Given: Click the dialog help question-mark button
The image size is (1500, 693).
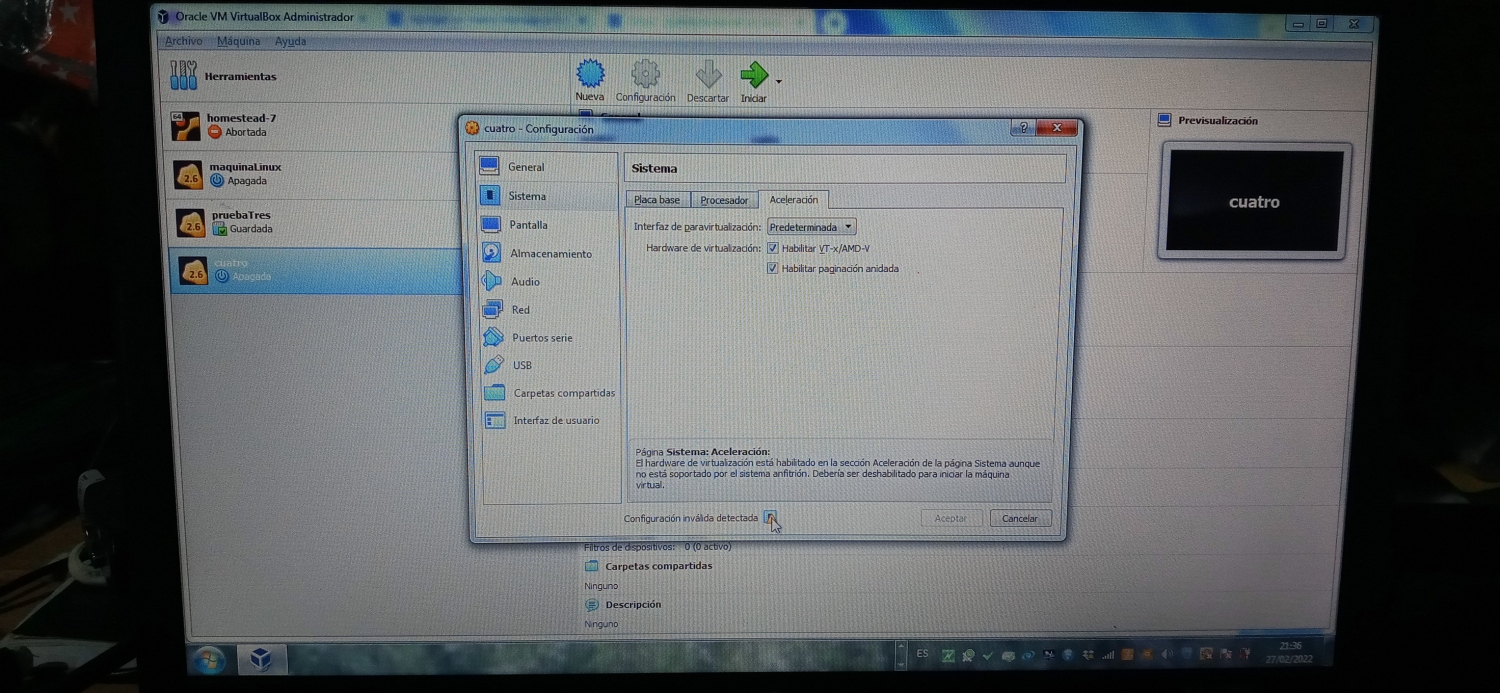Looking at the screenshot, I should pos(1023,127).
